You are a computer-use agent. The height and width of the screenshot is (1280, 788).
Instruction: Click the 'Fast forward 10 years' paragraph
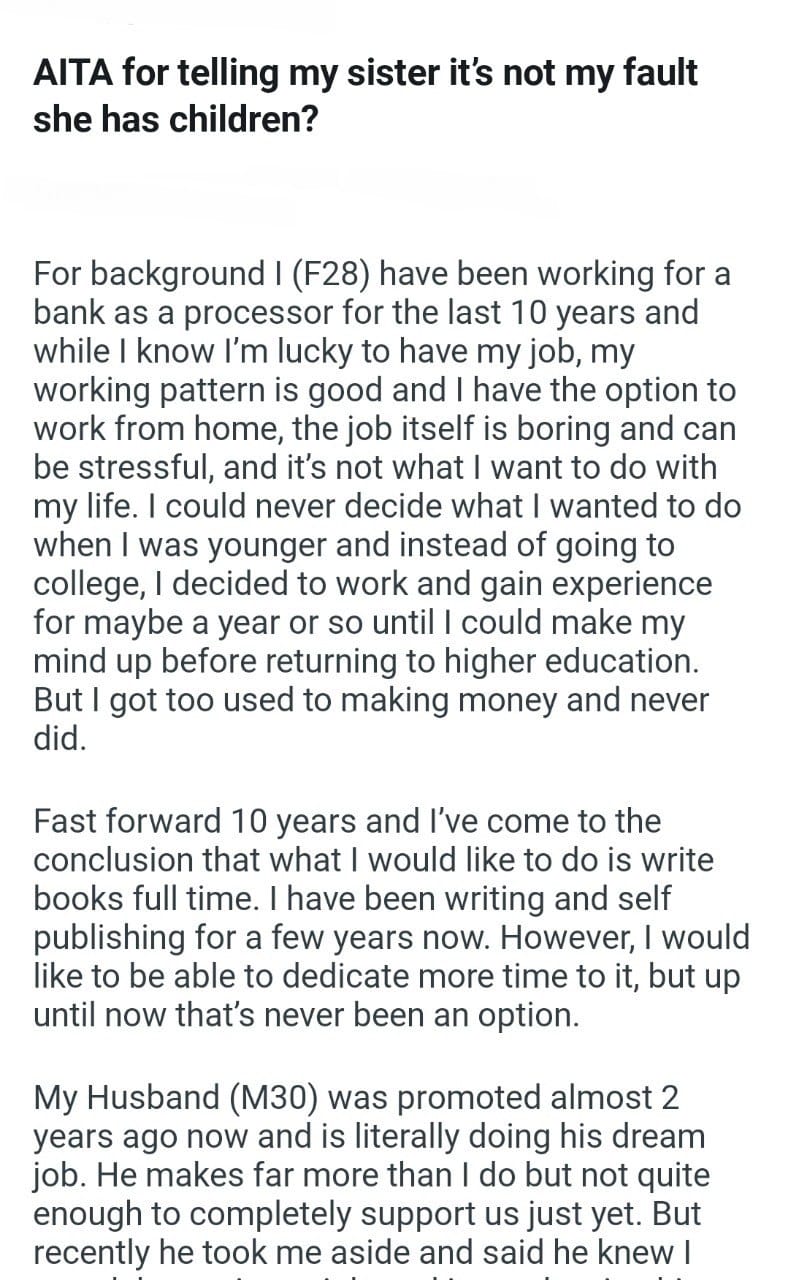[x=391, y=918]
